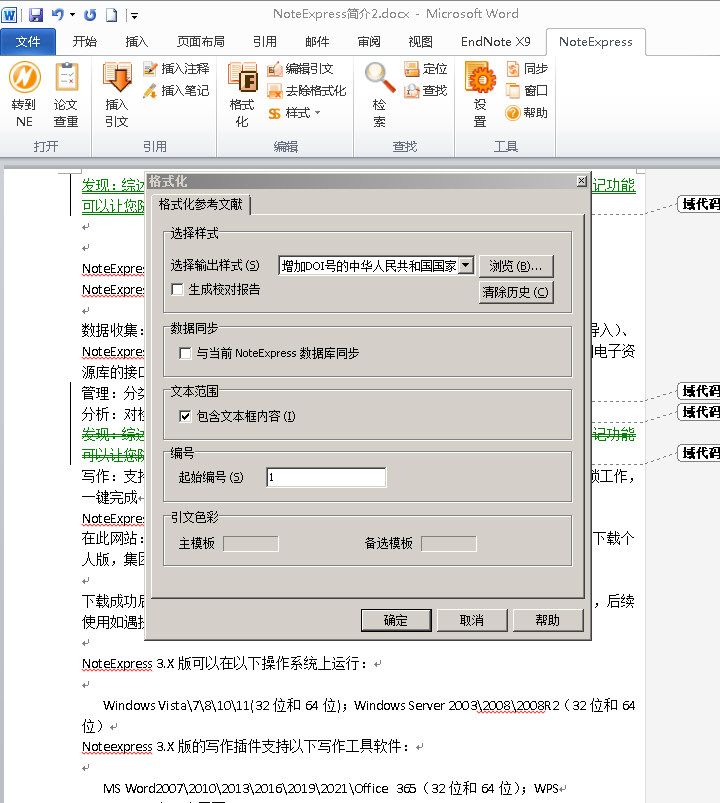Click the 格式化 format bibliography icon
Viewport: 720px width, 803px height.
tap(242, 94)
